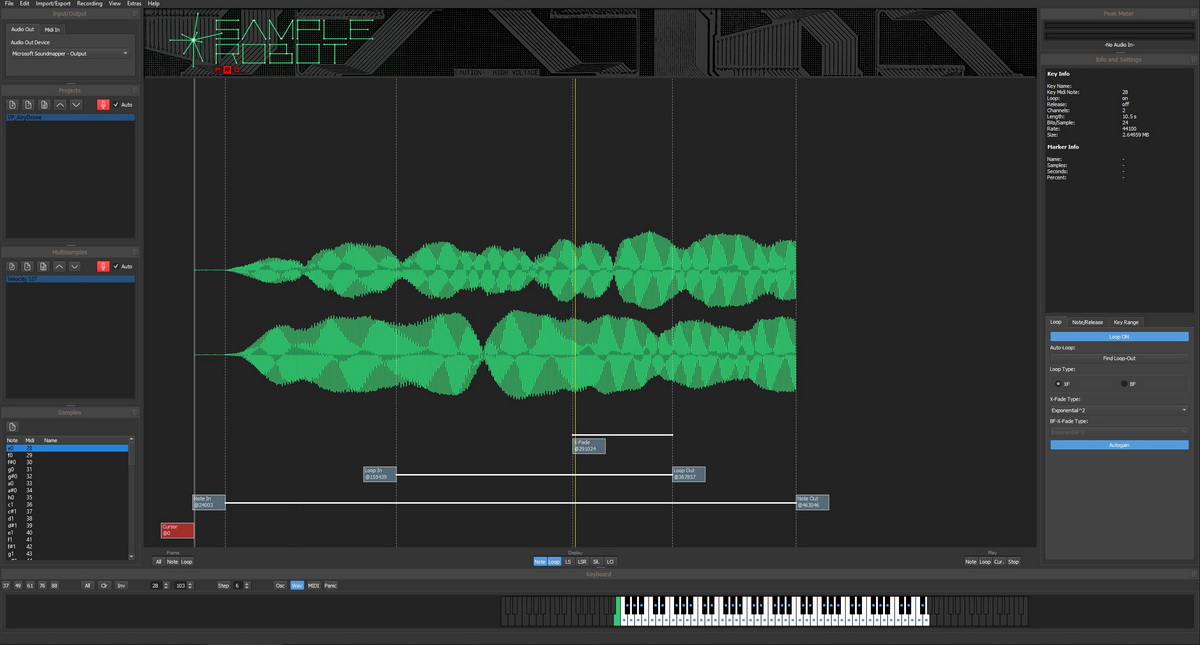Click the first new-document icon in Projects panel
Screen dimensions: 1200x645
click(x=13, y=104)
